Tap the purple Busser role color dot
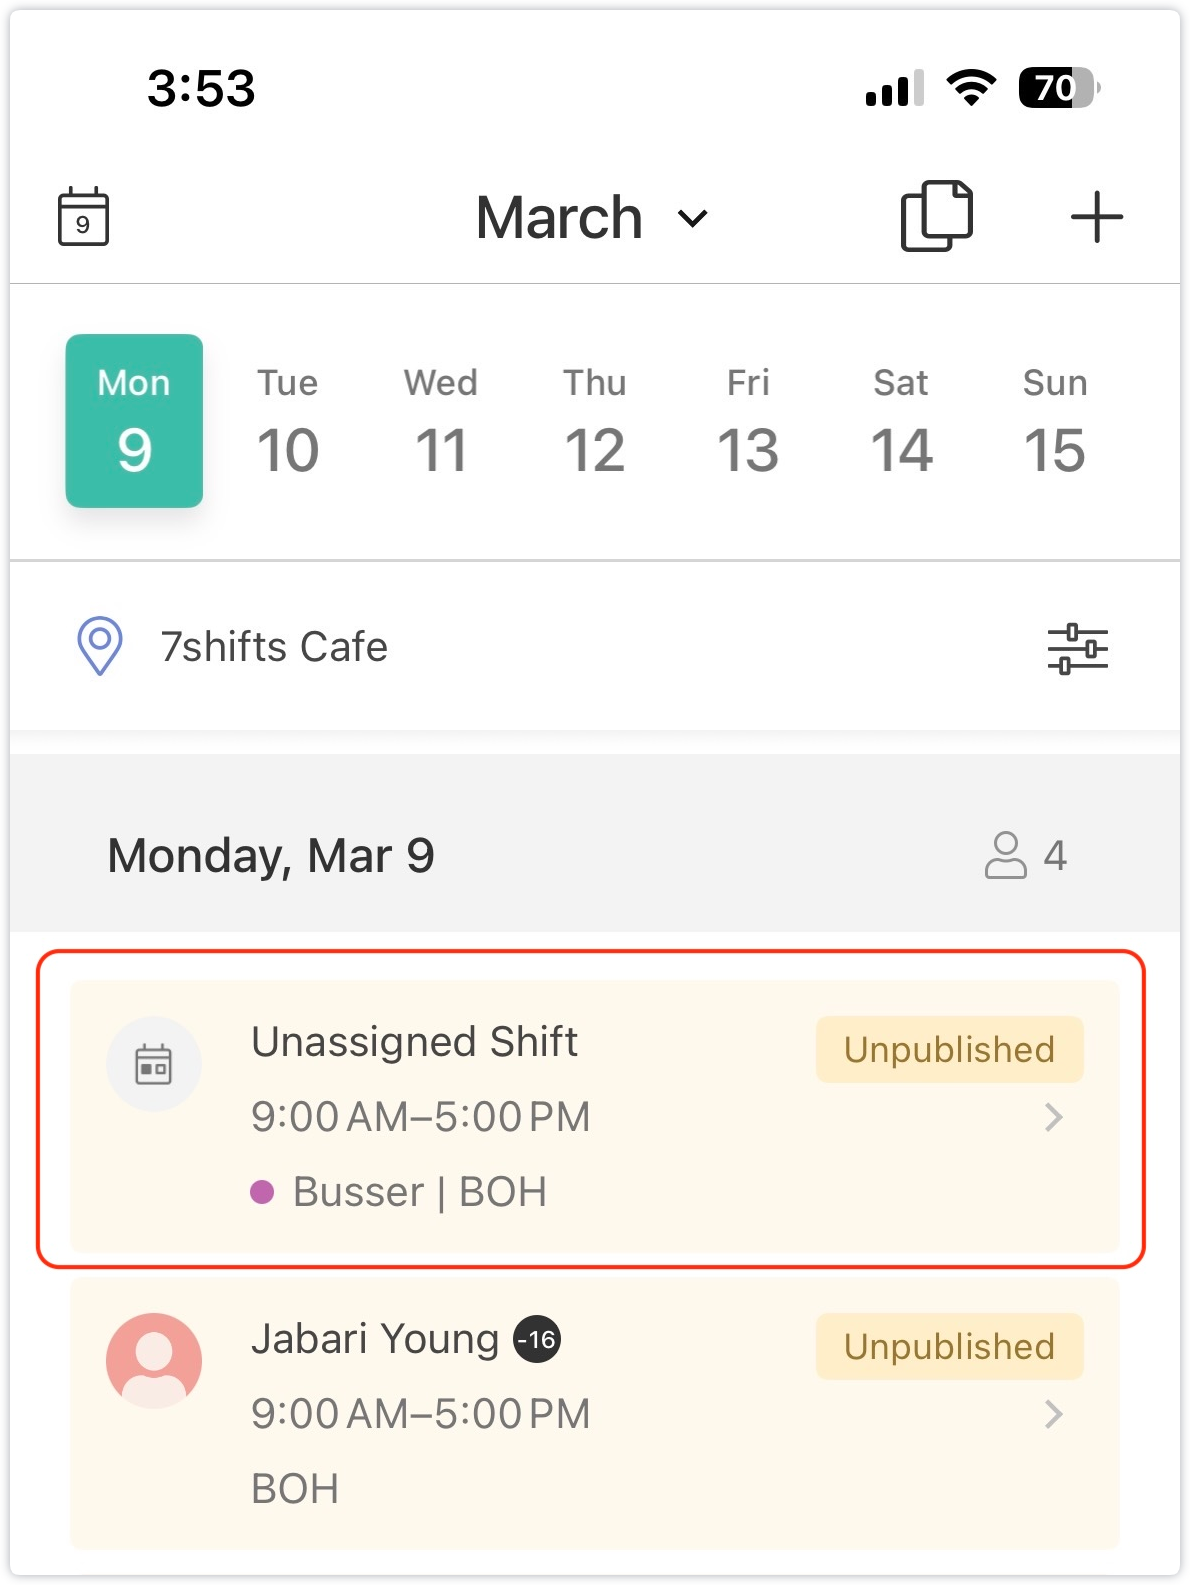The width and height of the screenshot is (1190, 1585). (x=262, y=1192)
